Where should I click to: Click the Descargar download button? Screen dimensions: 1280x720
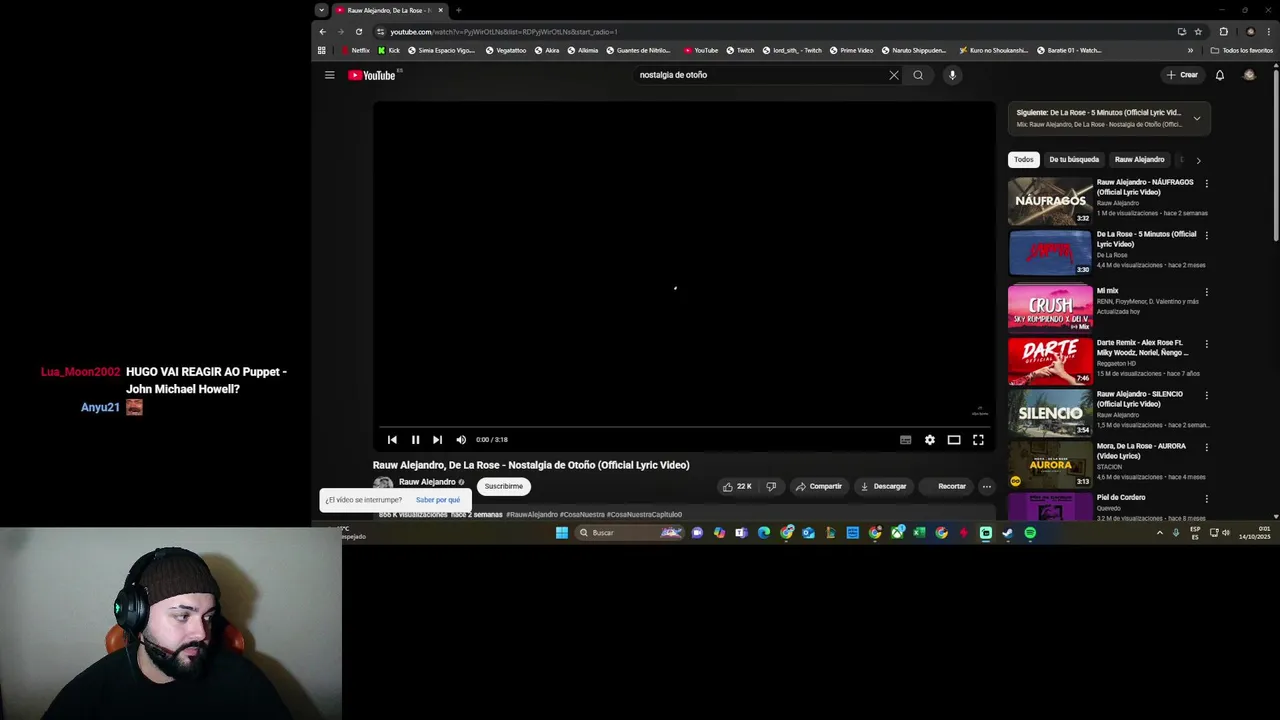pyautogui.click(x=883, y=487)
